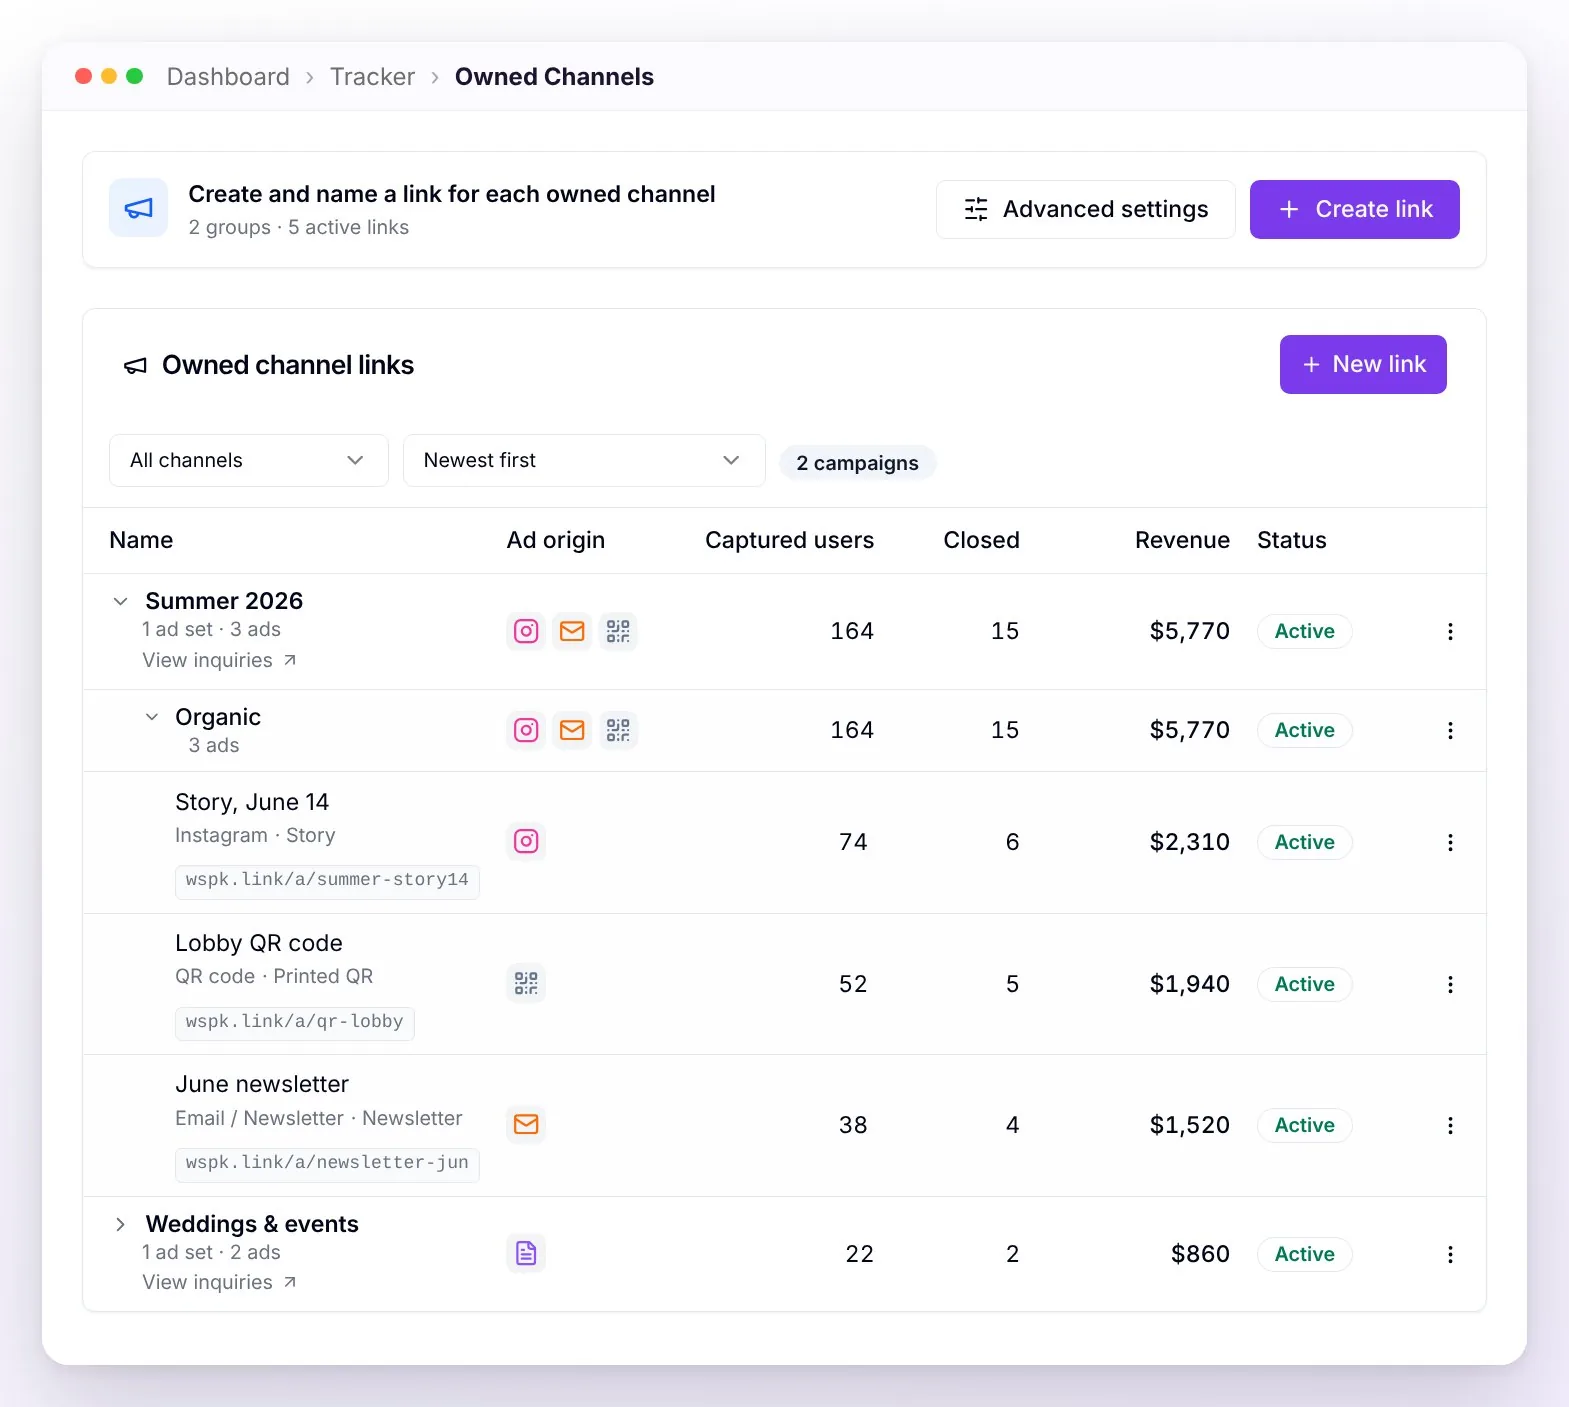Open more options for Story, June 14

coord(1450,842)
